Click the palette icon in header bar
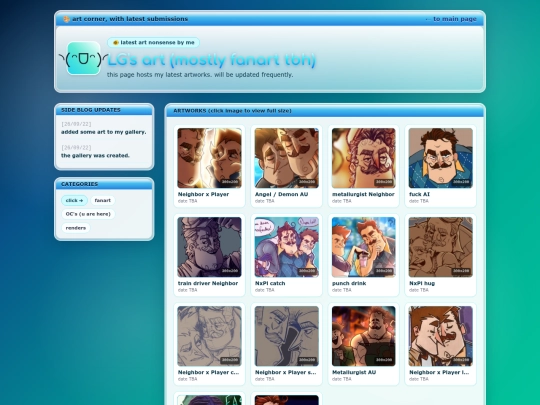Image resolution: width=540 pixels, height=405 pixels. pyautogui.click(x=66, y=19)
